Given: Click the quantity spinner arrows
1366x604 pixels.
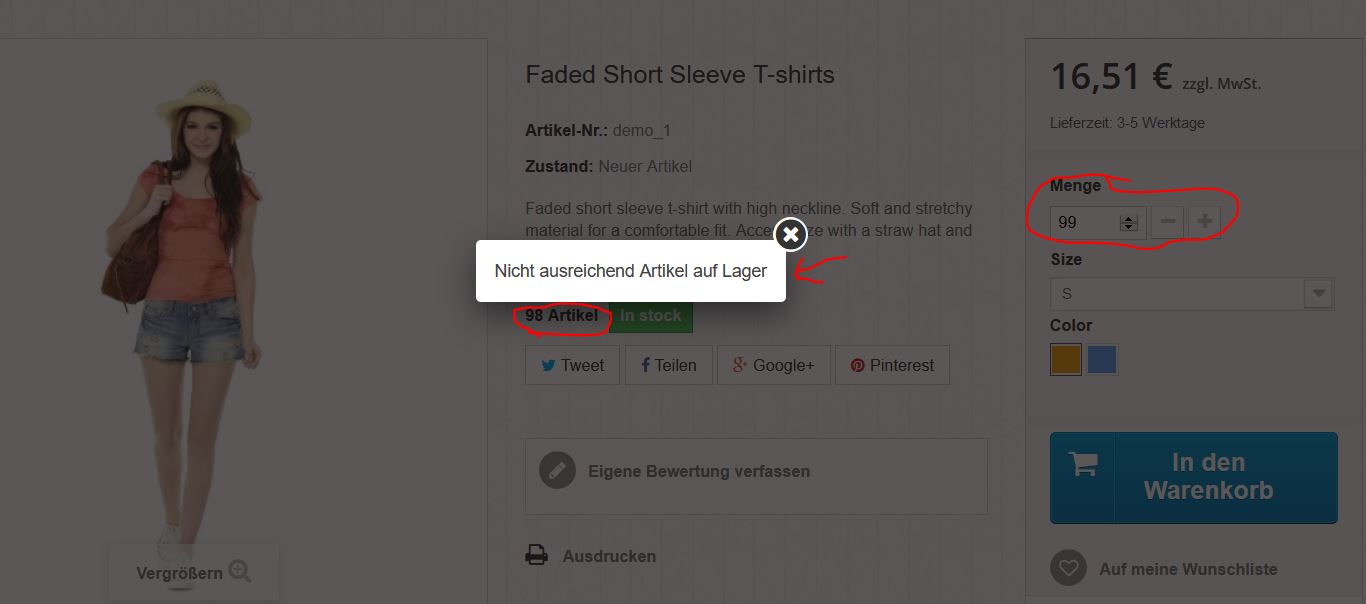Looking at the screenshot, I should 1129,222.
